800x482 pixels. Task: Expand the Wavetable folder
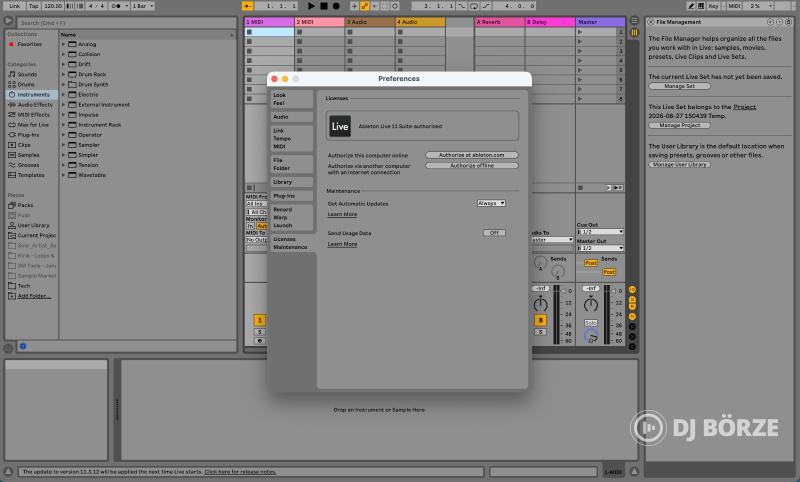click(64, 175)
